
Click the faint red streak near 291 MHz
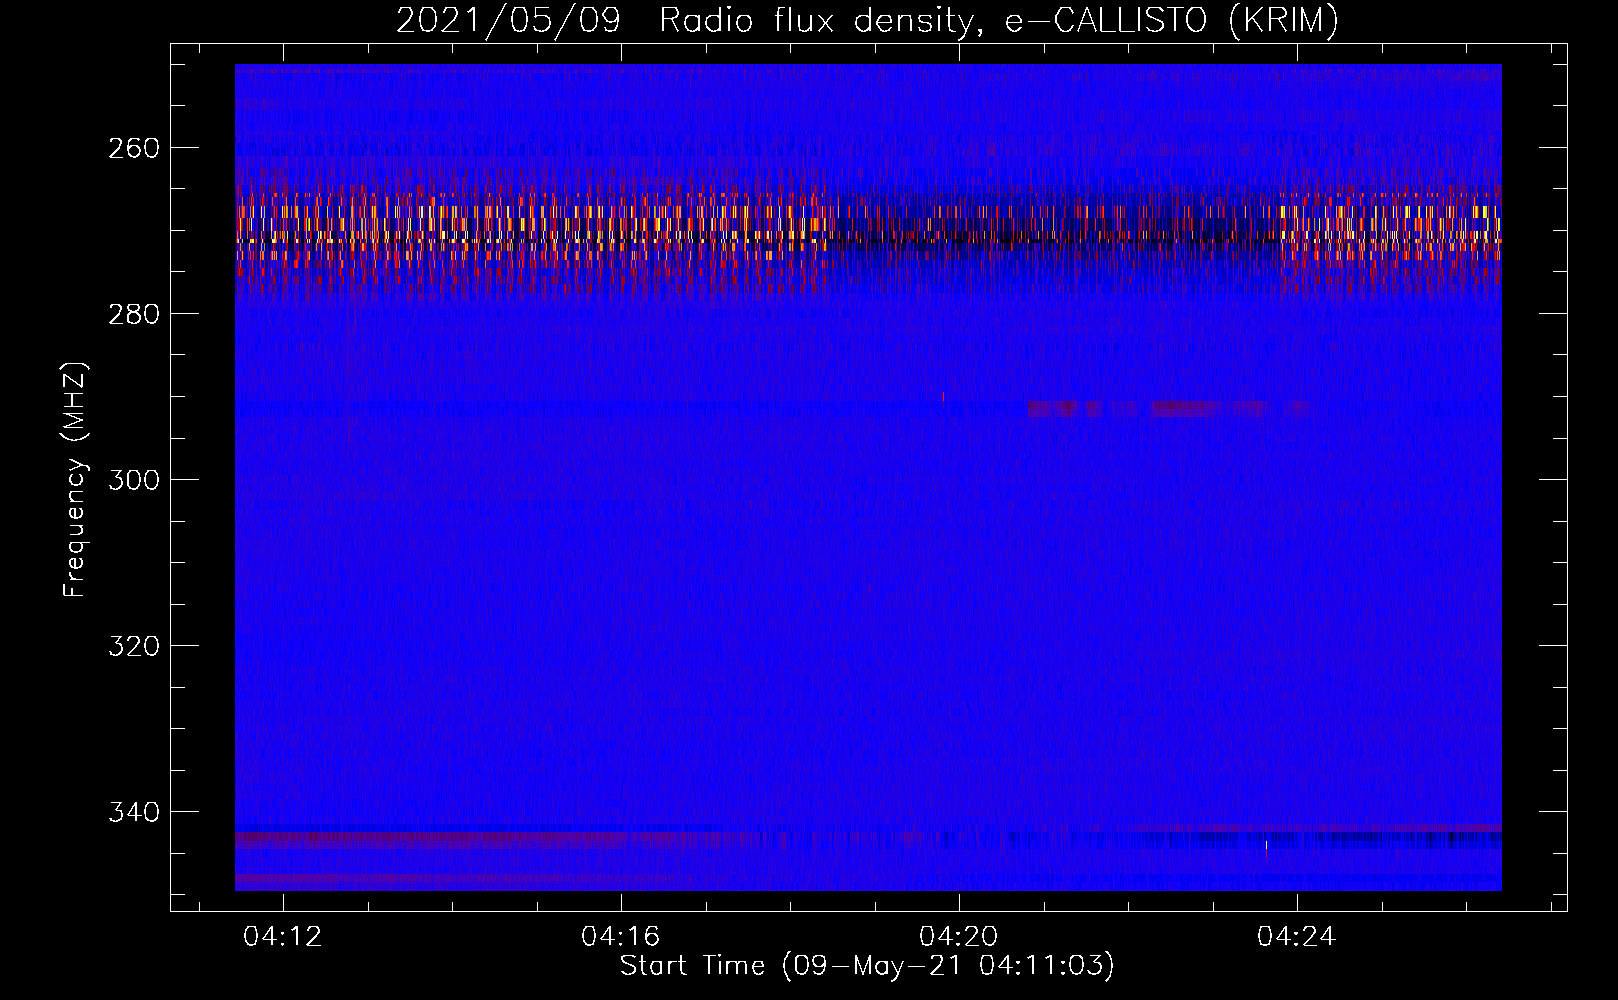pos(1168,408)
